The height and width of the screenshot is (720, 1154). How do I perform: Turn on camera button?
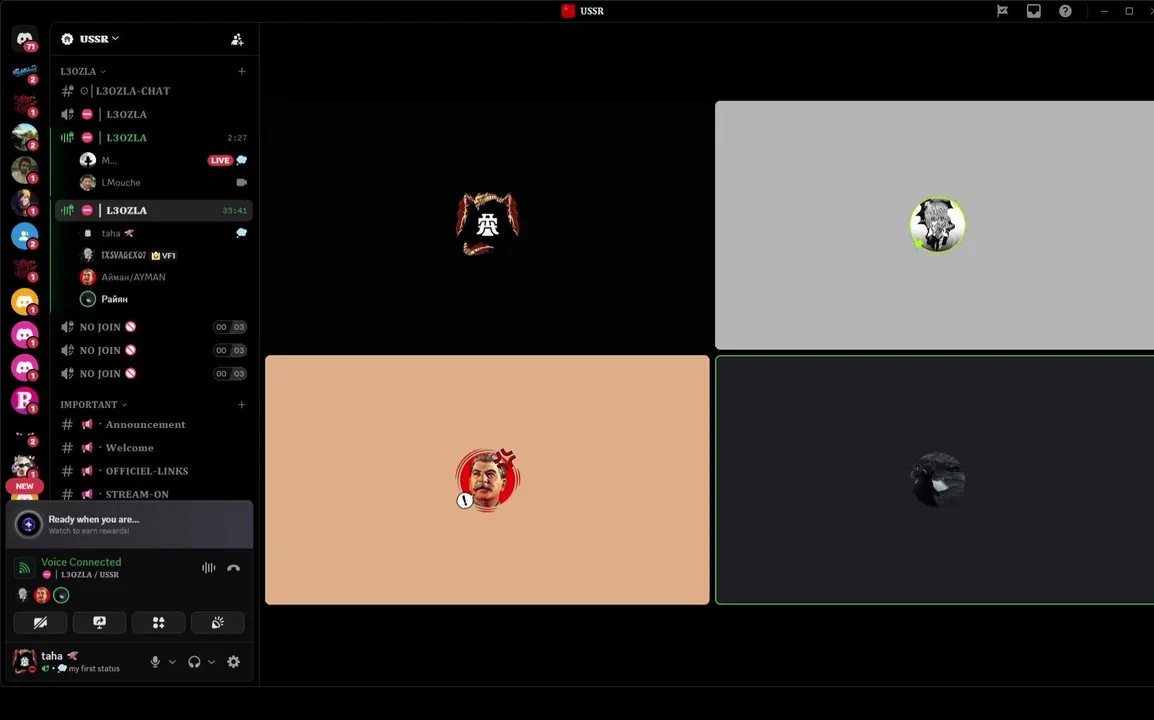pyautogui.click(x=40, y=623)
